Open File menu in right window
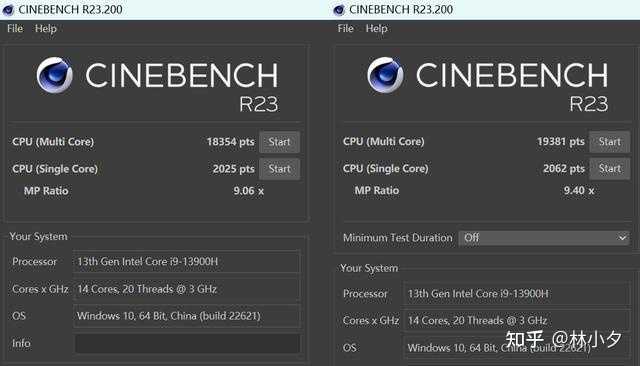Viewport: 640px width, 366px height. point(346,29)
